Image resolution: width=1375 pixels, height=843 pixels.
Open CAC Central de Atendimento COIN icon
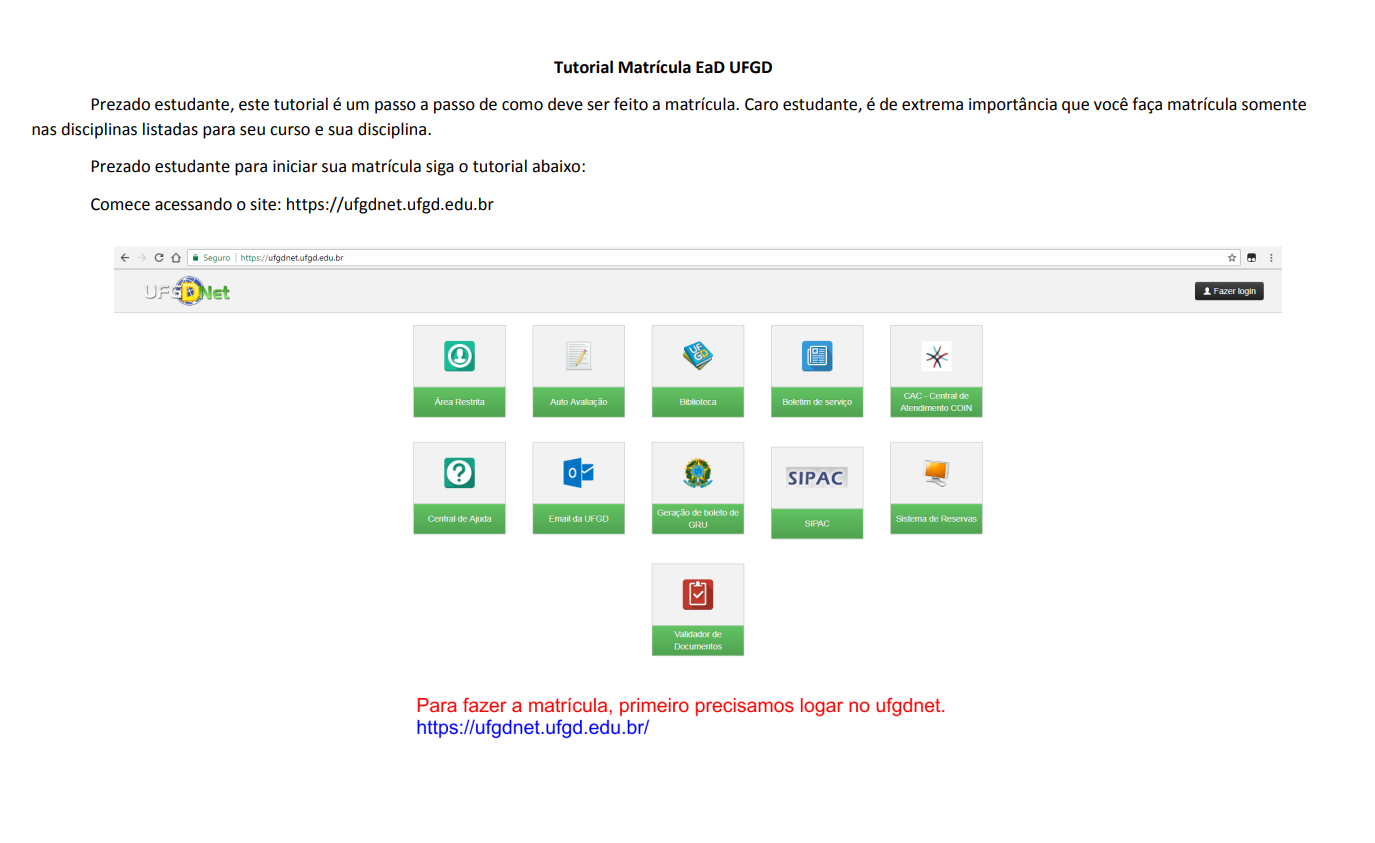(x=936, y=356)
